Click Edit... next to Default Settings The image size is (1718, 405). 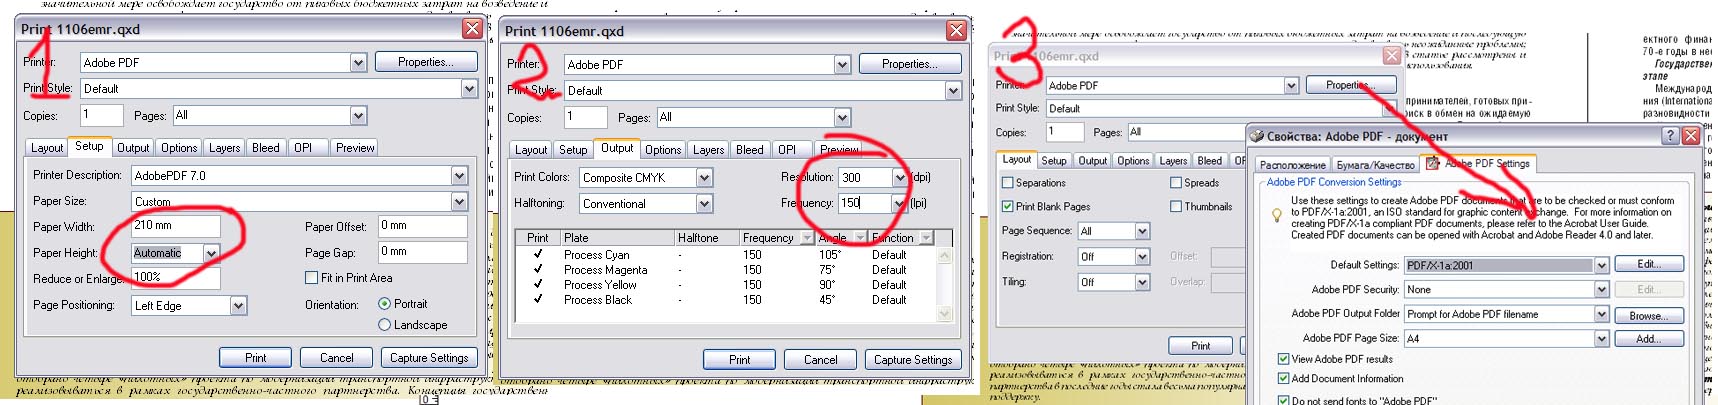pyautogui.click(x=1649, y=265)
